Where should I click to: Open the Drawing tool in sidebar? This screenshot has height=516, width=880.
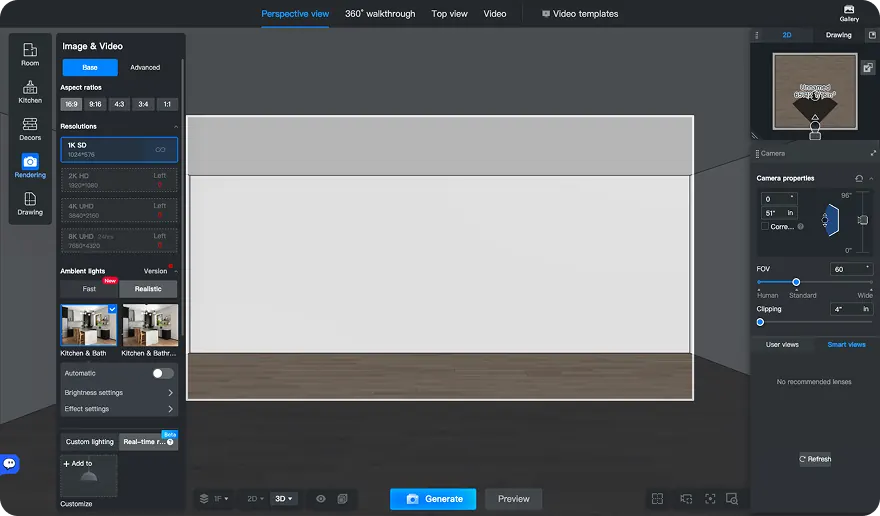[30, 204]
